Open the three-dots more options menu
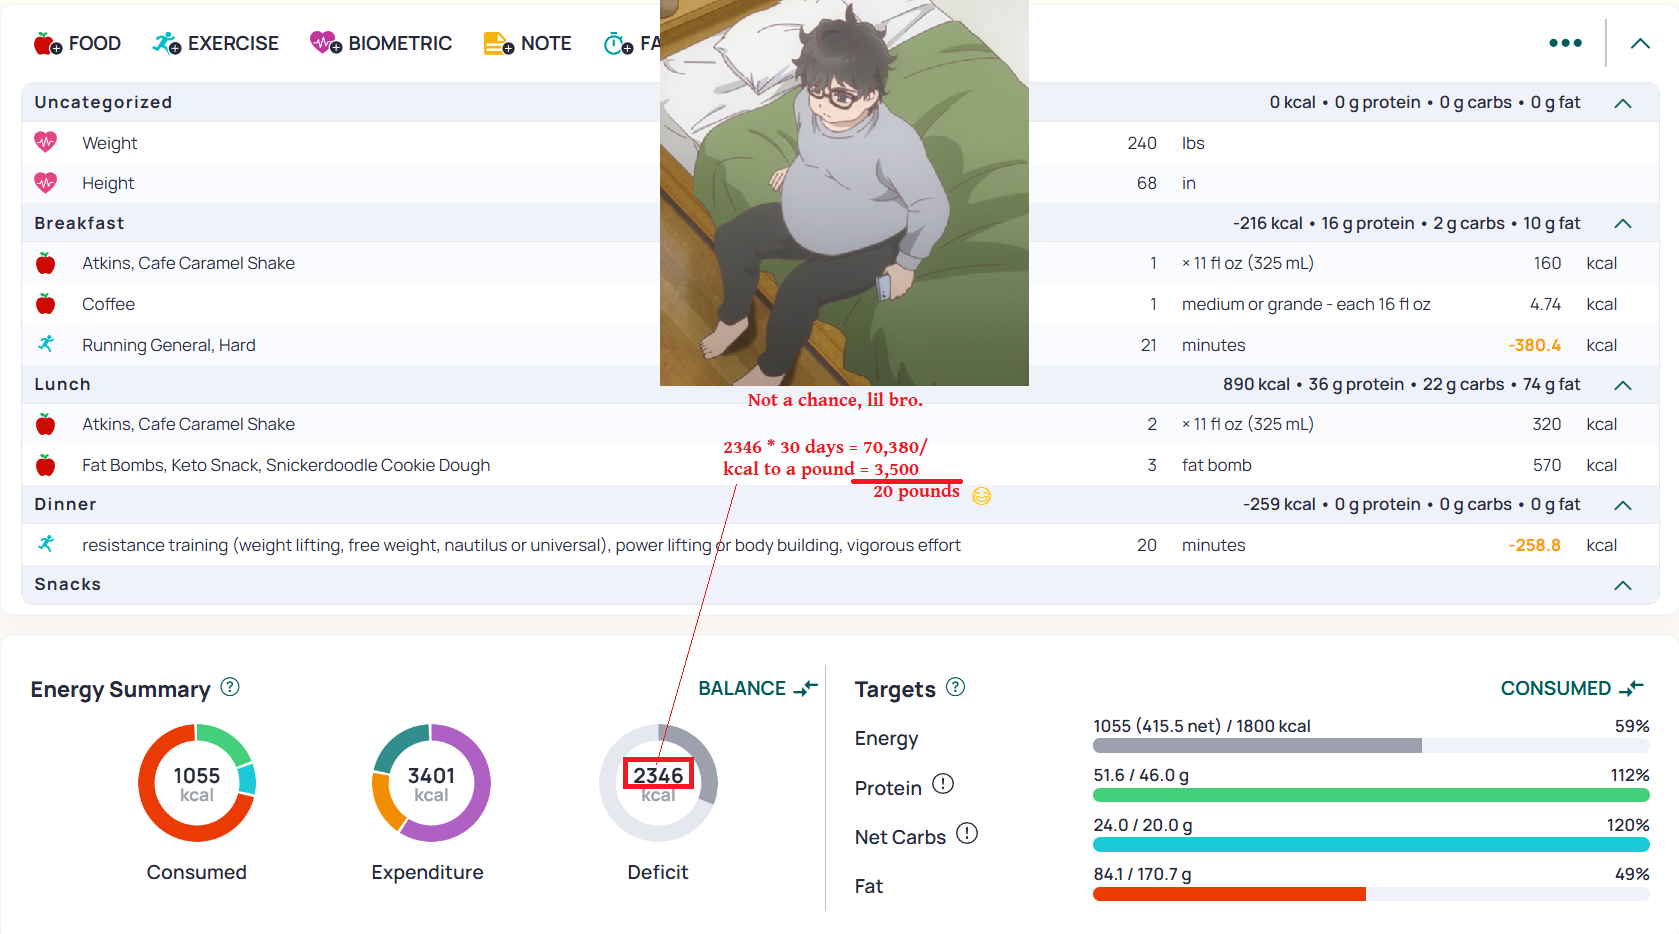Image resolution: width=1679 pixels, height=934 pixels. [1565, 43]
